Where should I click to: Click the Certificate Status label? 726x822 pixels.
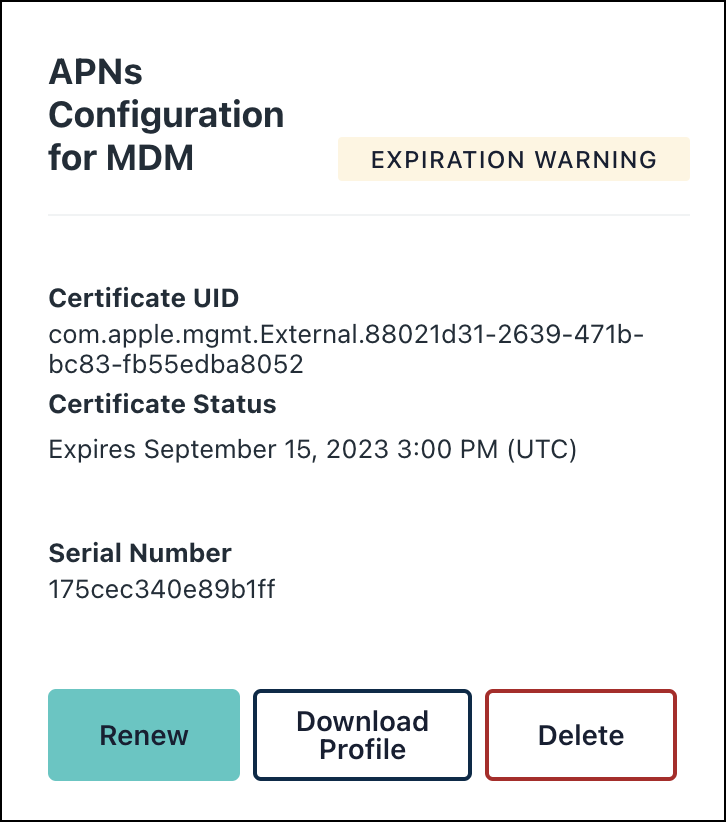[163, 404]
